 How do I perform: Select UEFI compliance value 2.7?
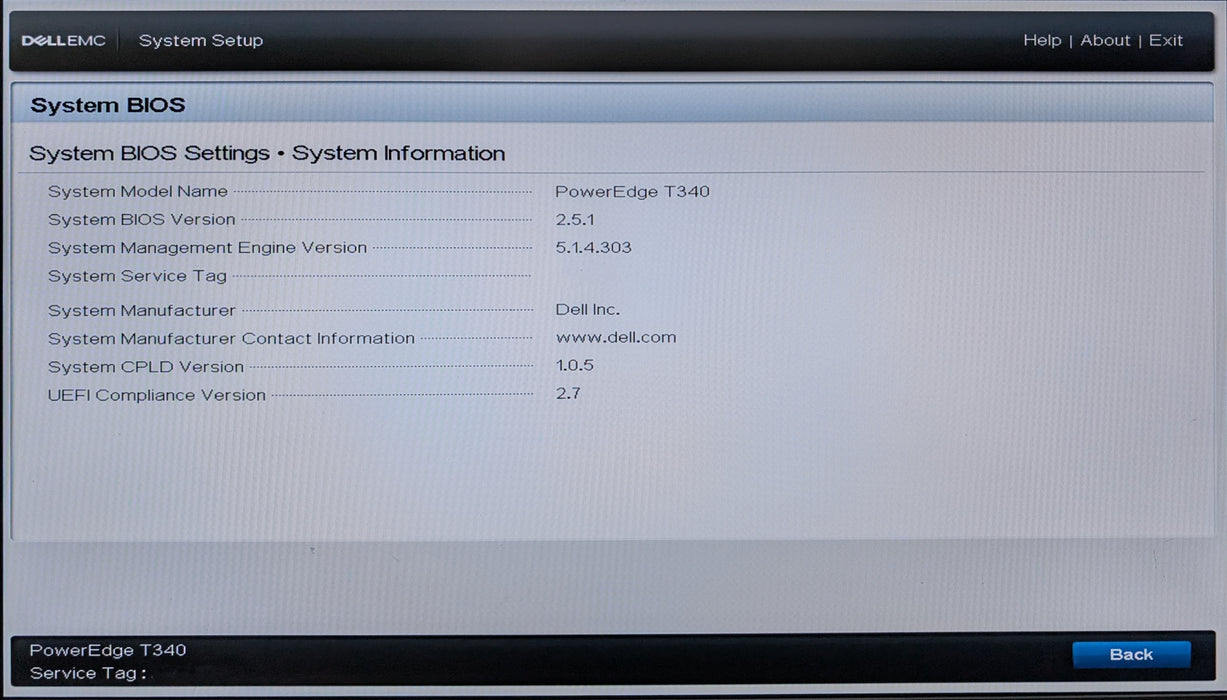pos(568,394)
